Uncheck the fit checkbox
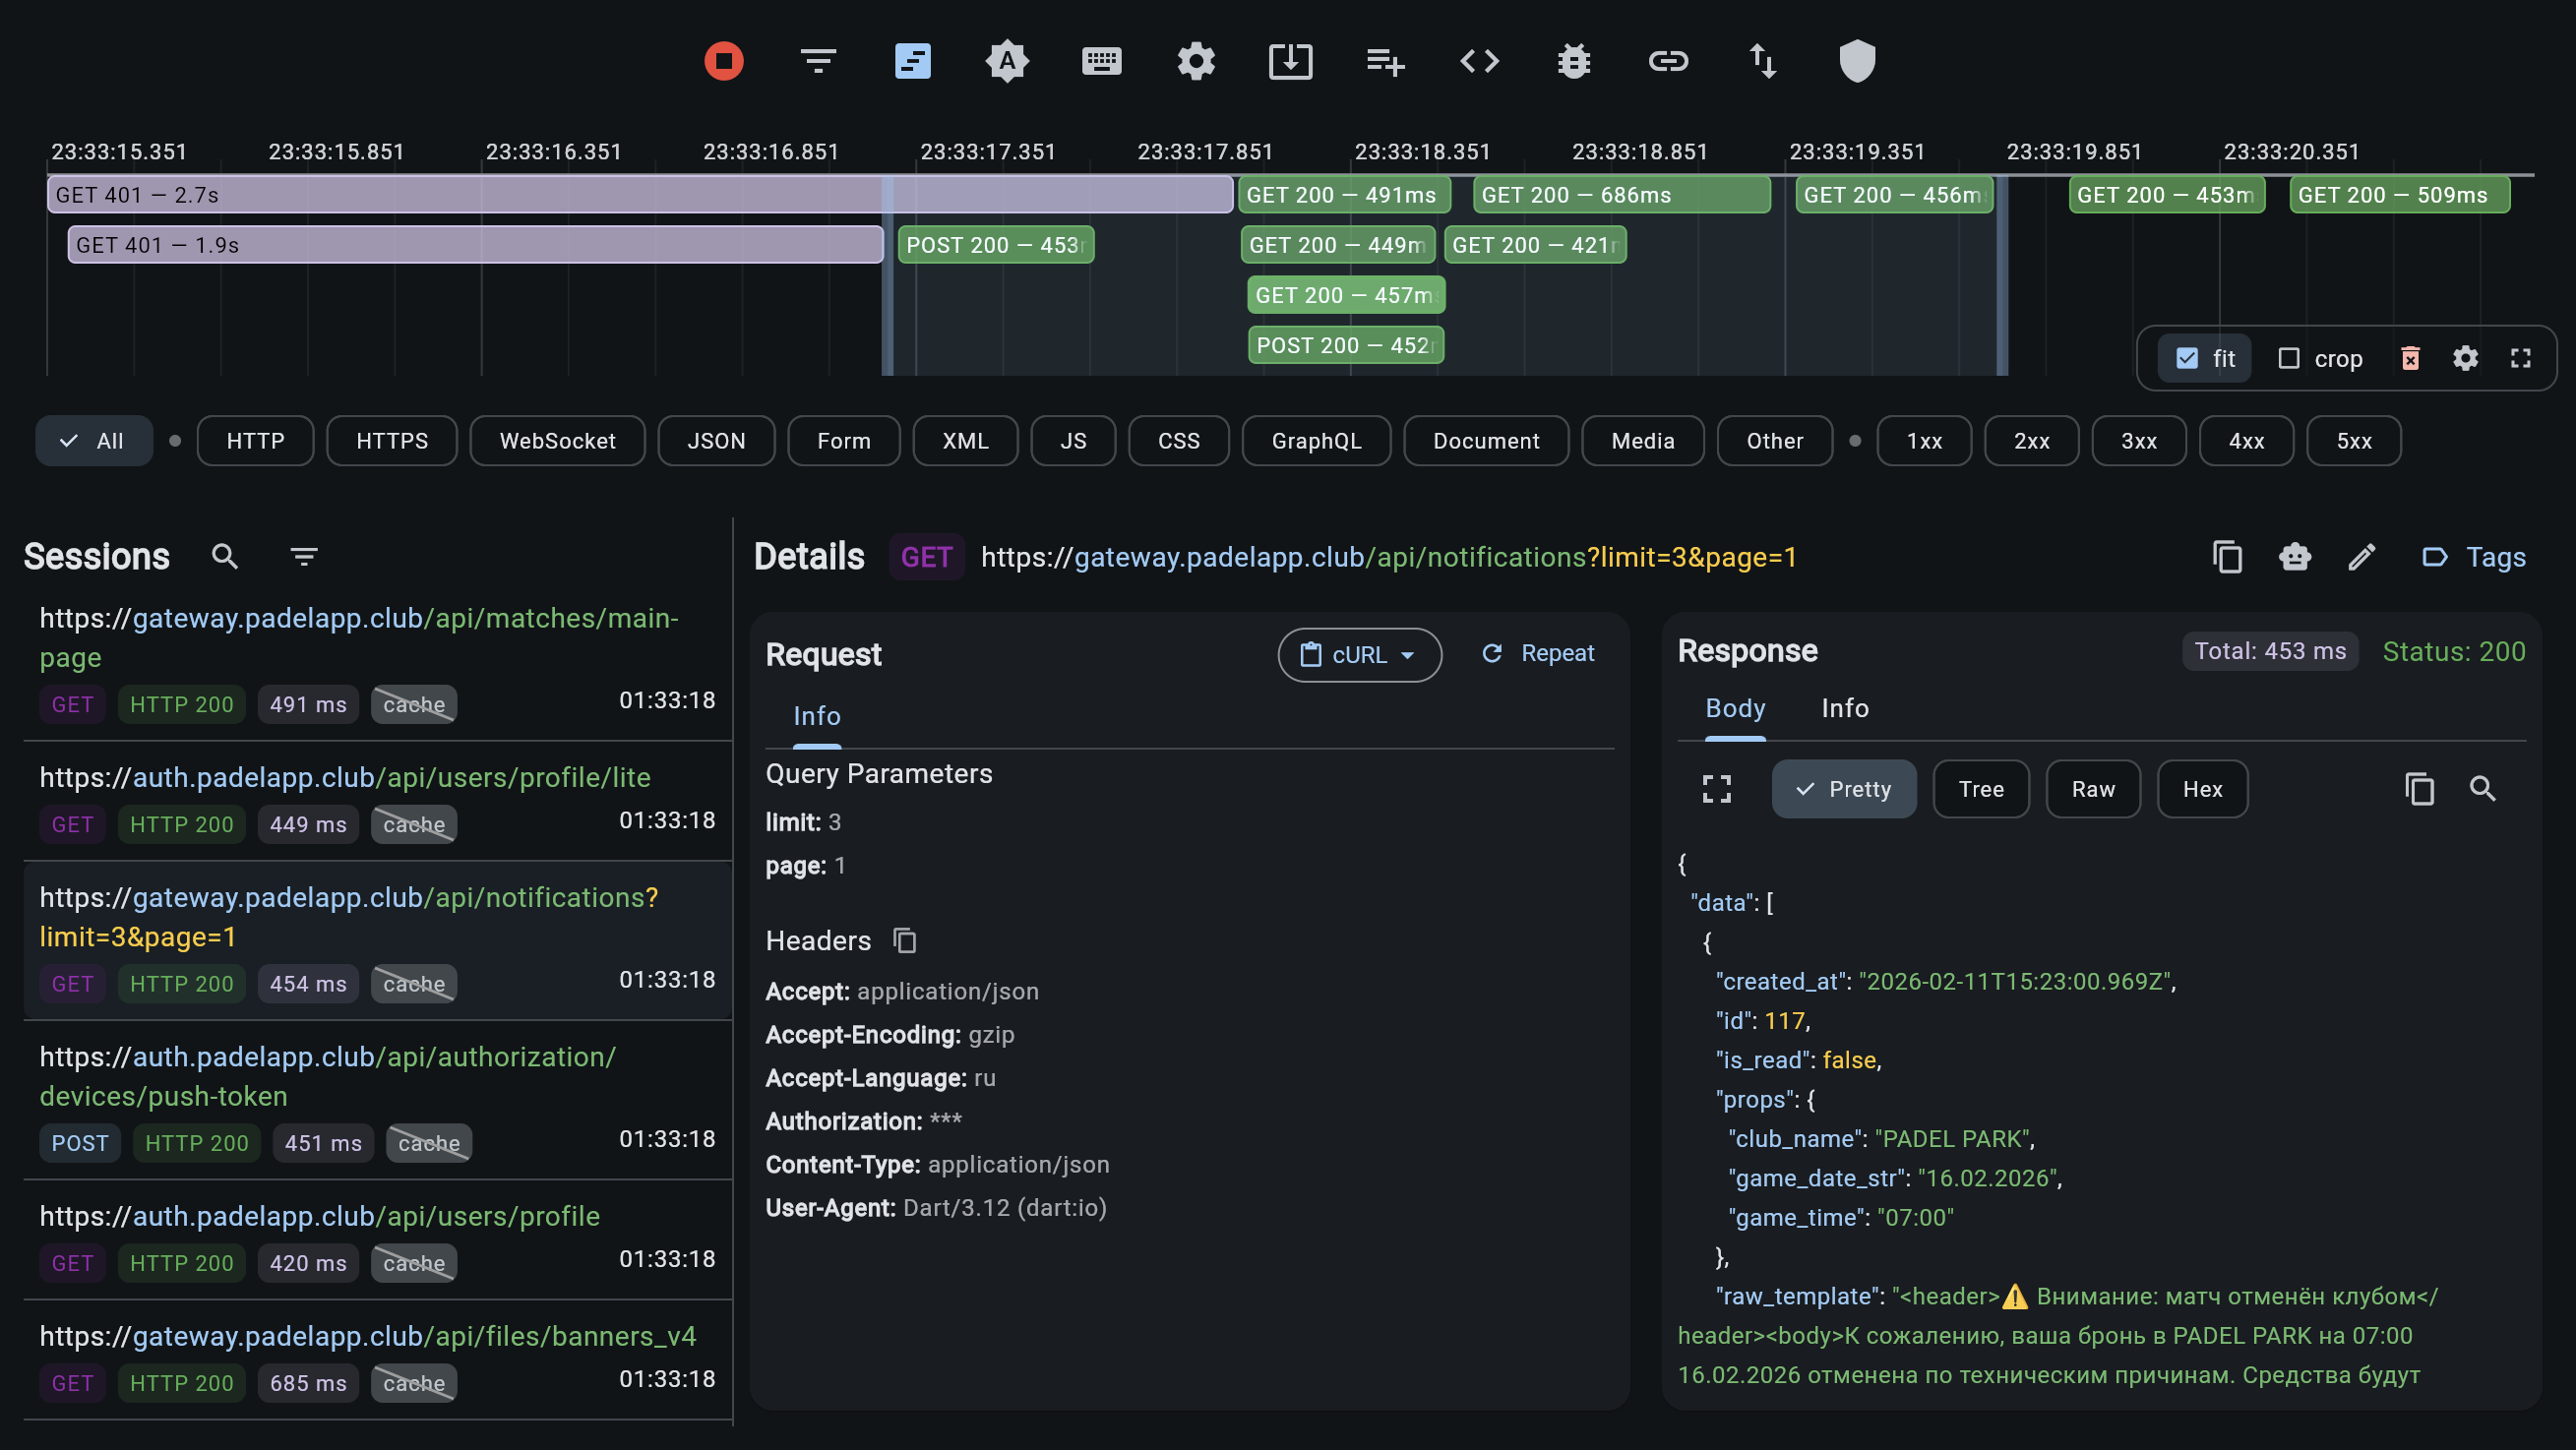Viewport: 2576px width, 1450px height. point(2186,359)
